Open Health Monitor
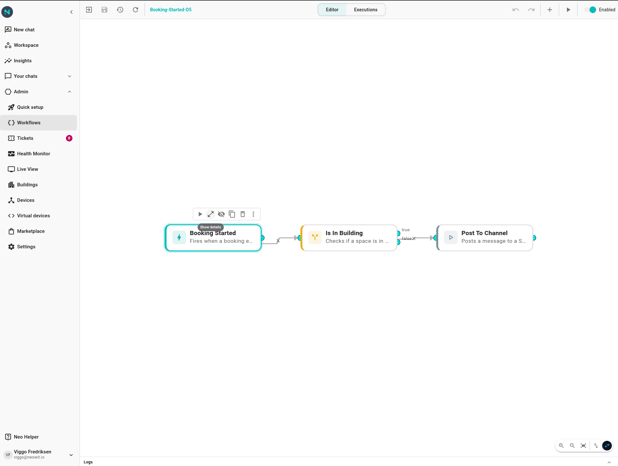Screen dimensions: 618x466 (39, 154)
